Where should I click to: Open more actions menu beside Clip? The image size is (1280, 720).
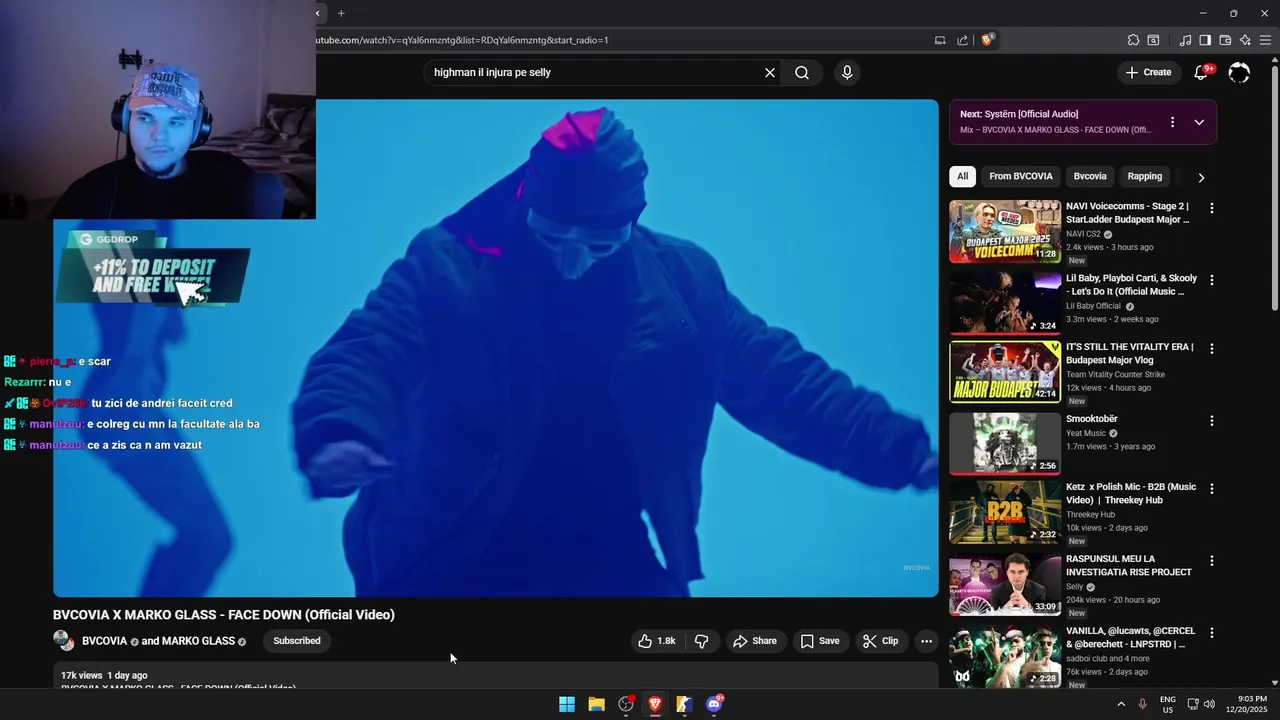tap(926, 641)
